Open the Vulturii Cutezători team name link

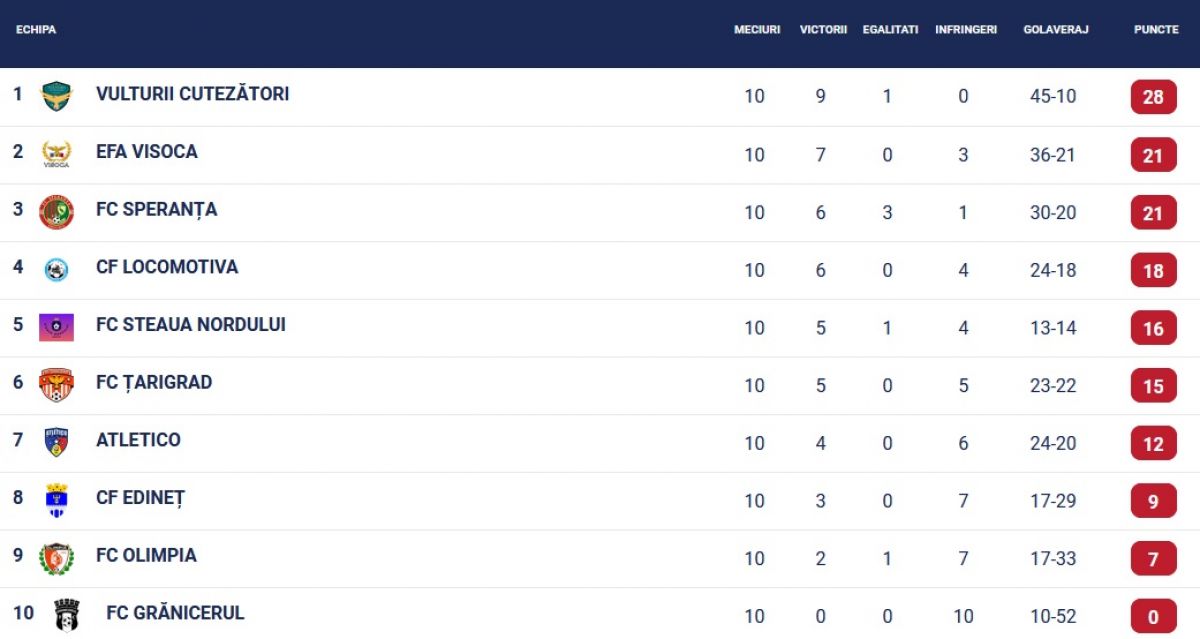coord(192,94)
